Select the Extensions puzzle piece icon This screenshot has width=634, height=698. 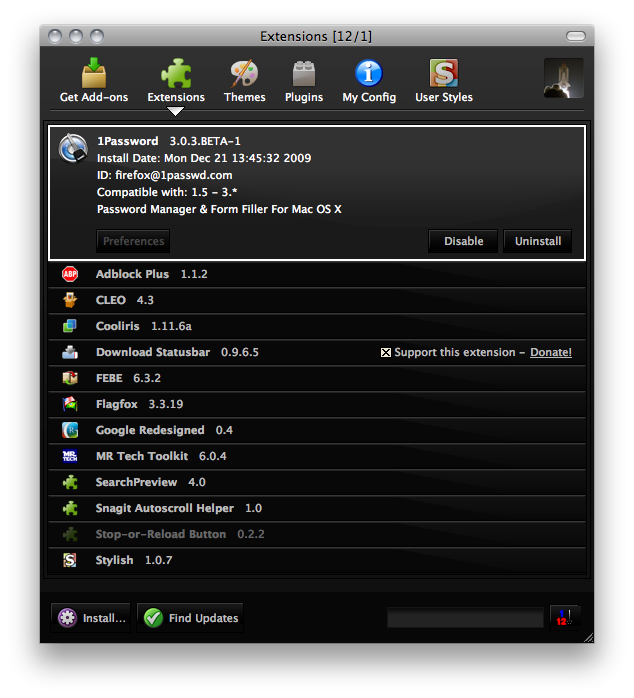point(176,73)
